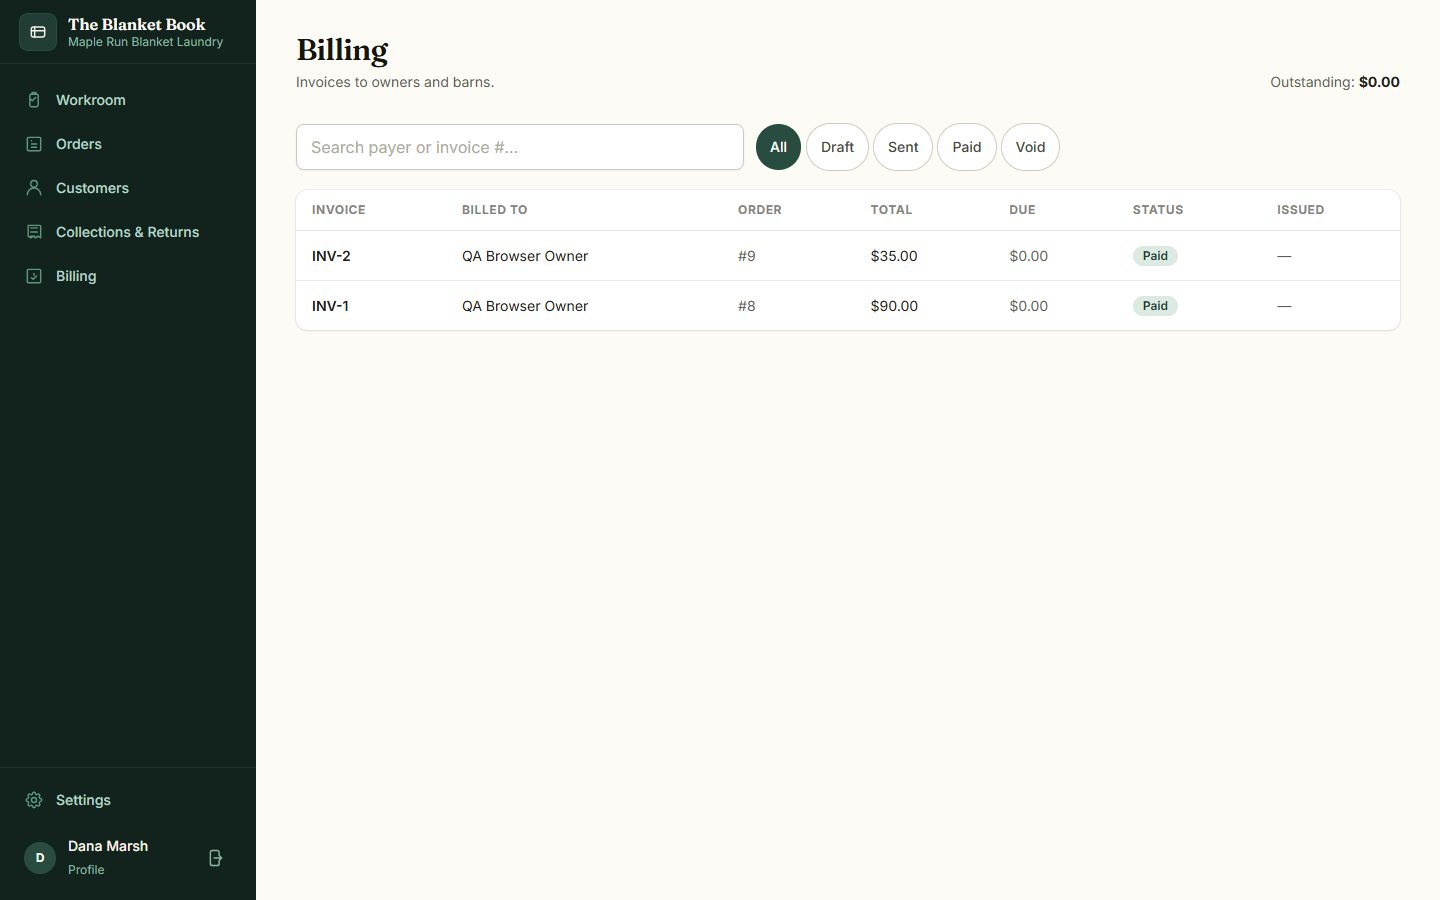Click the ISSUED column header
Screen dimensions: 1440x900
point(1300,210)
